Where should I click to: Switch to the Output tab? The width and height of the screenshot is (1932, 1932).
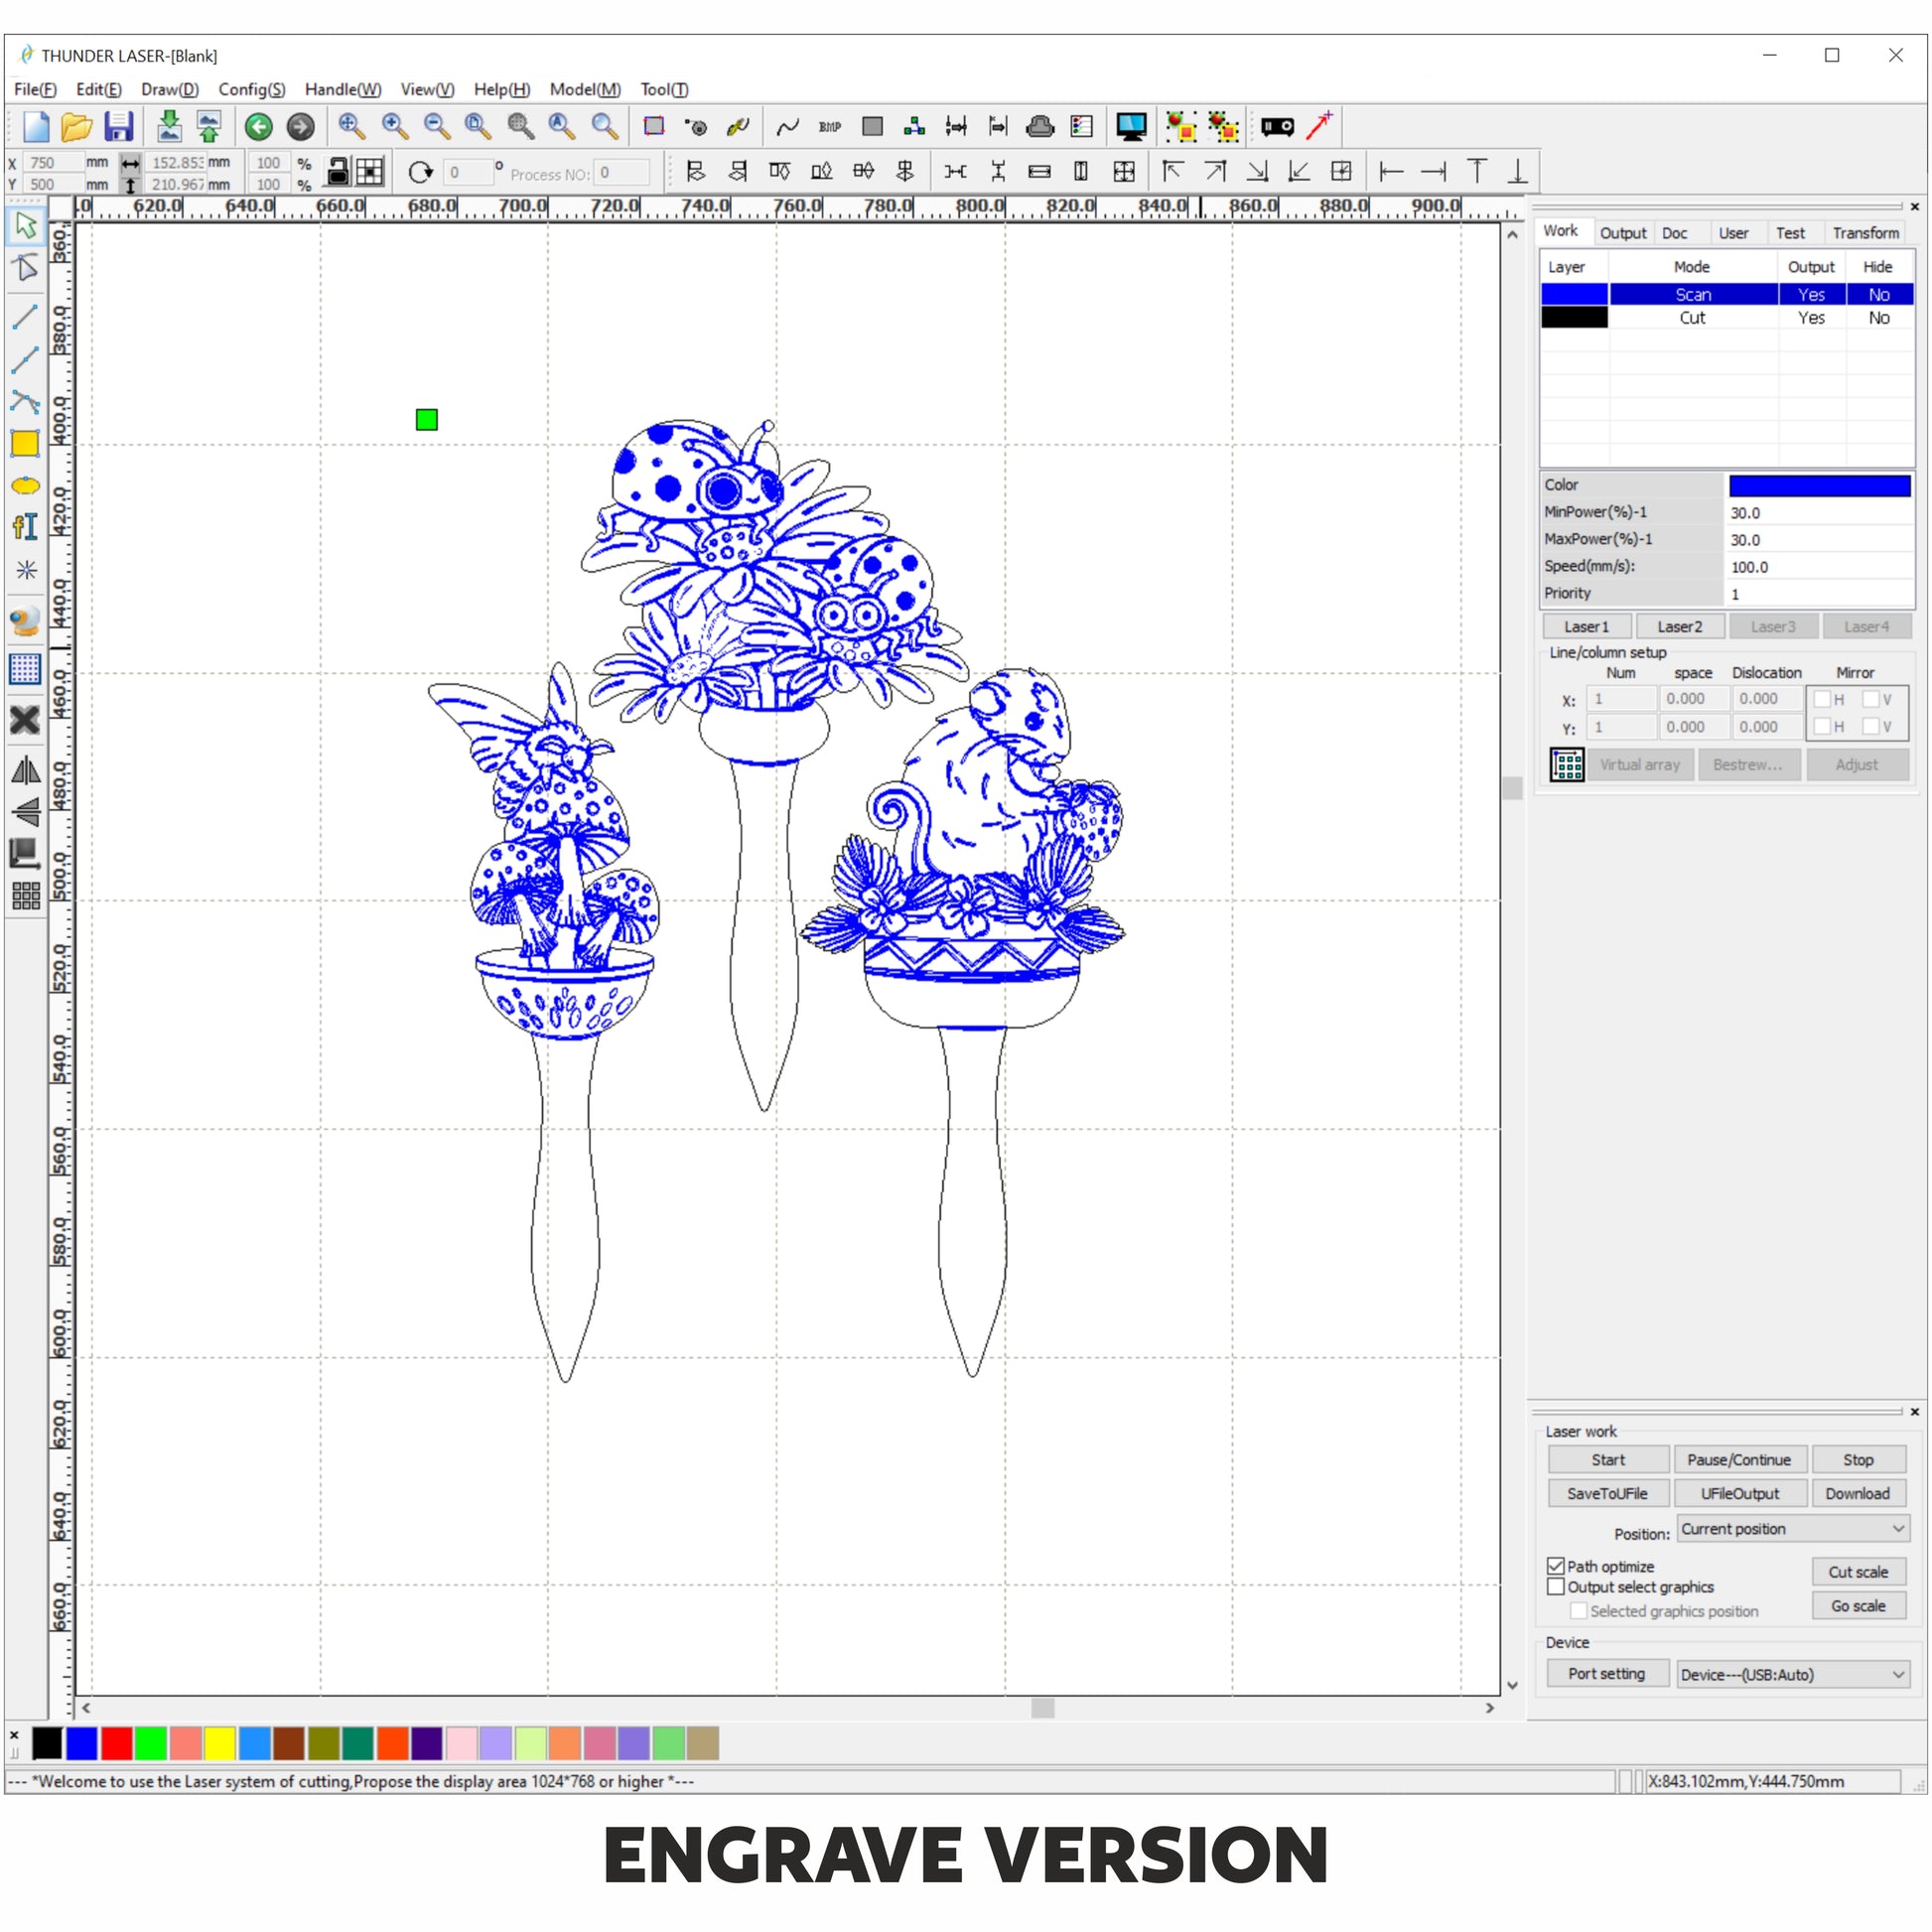pyautogui.click(x=1622, y=233)
